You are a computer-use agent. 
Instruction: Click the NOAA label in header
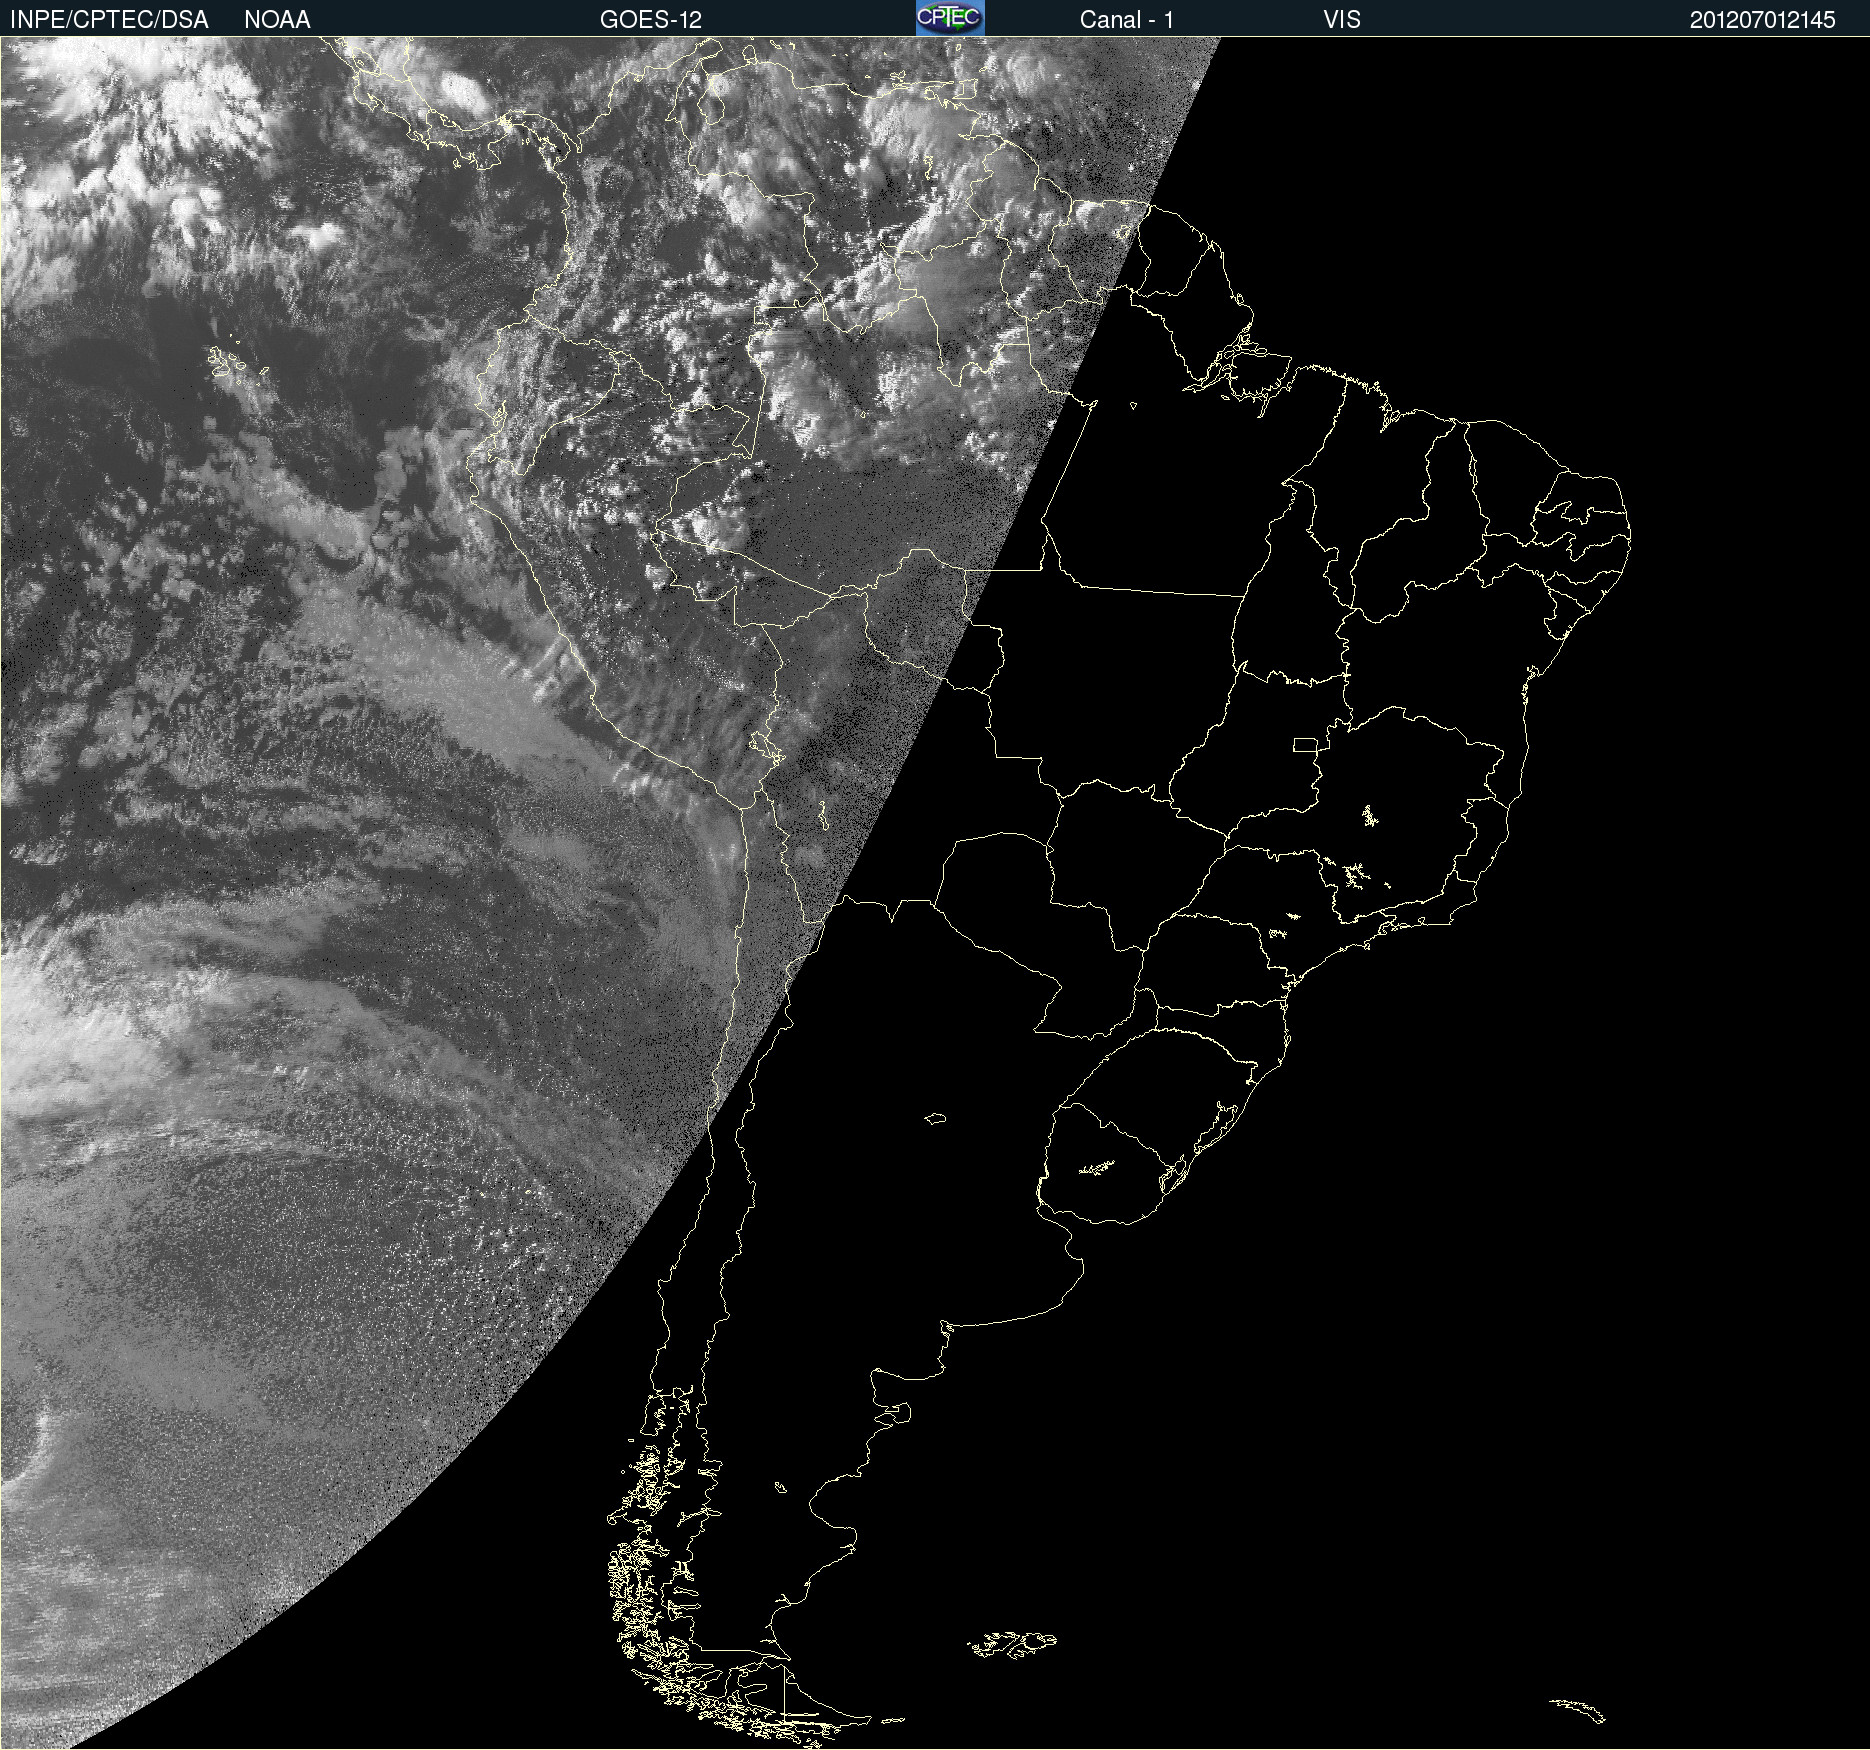pos(277,20)
